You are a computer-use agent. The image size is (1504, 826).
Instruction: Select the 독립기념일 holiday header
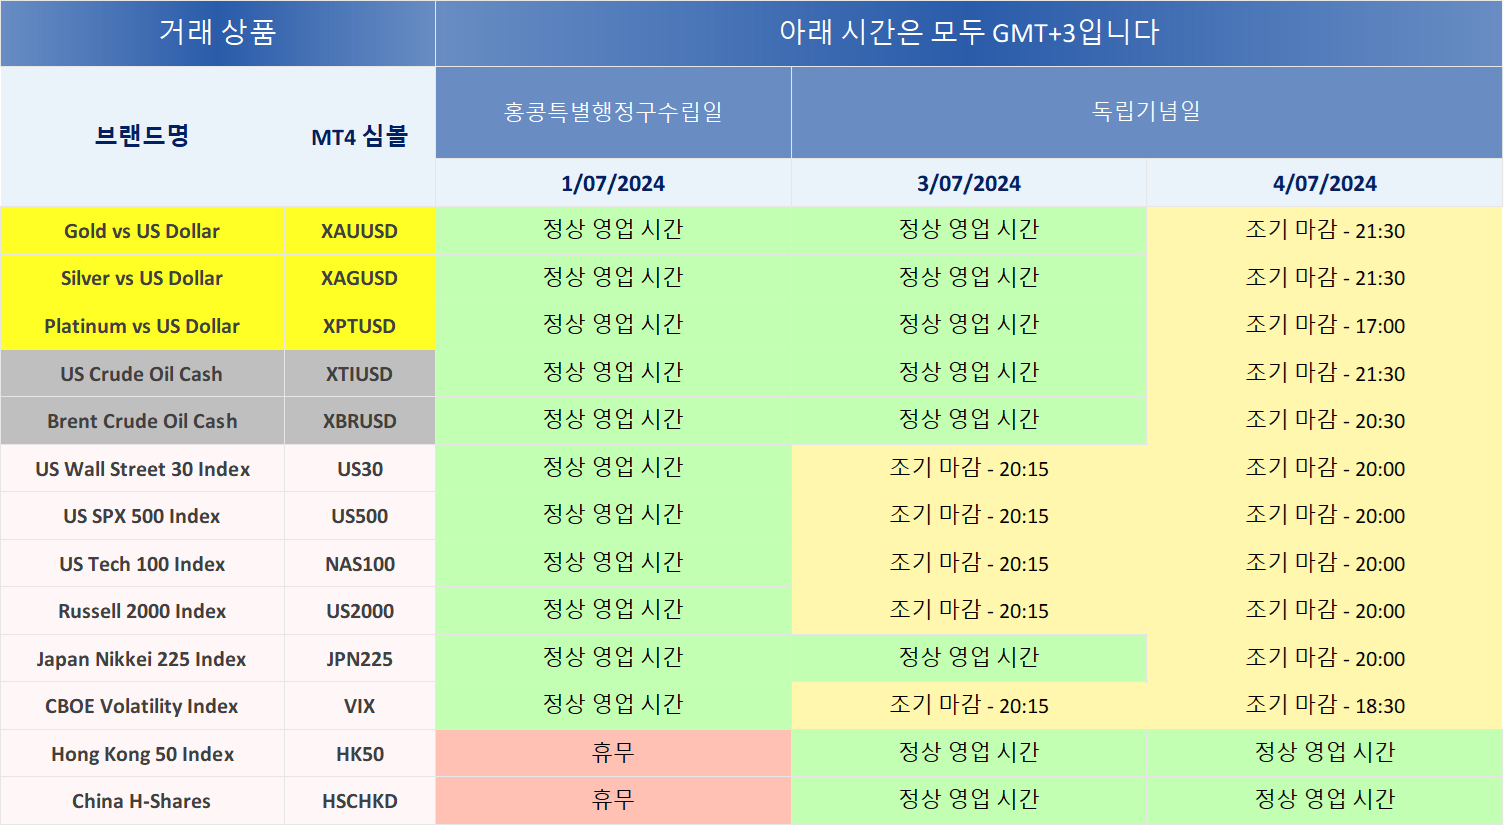click(x=1146, y=112)
